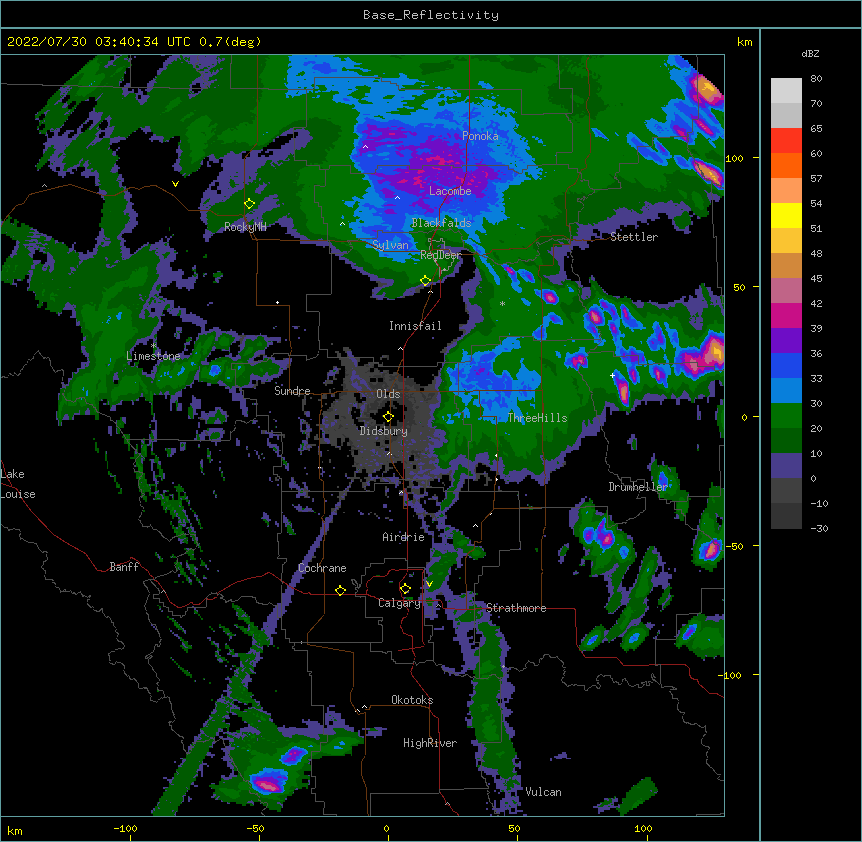Click the yellow V marker east of Calgary
This screenshot has height=842, width=862.
click(429, 584)
